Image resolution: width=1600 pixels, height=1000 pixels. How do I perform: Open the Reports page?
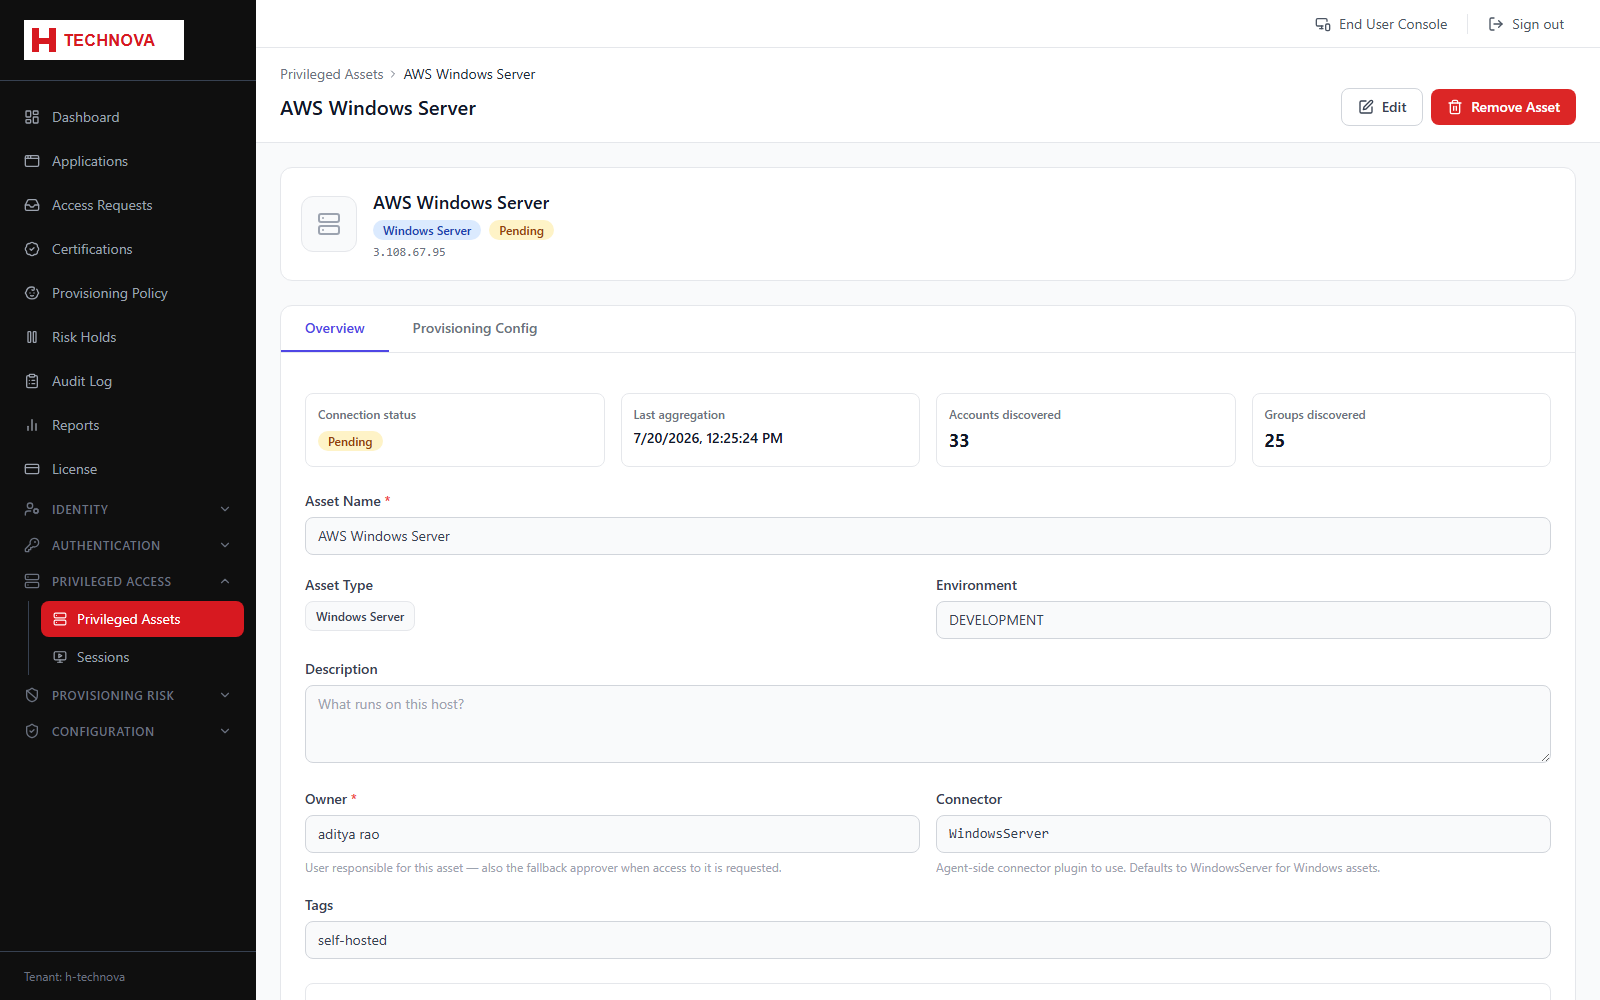[x=128, y=425]
